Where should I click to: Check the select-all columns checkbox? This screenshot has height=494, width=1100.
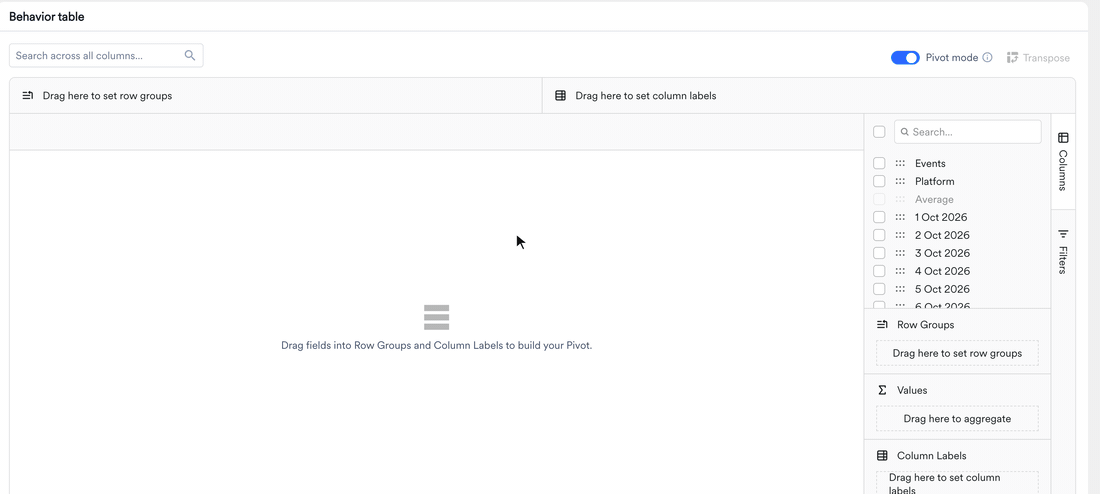879,132
